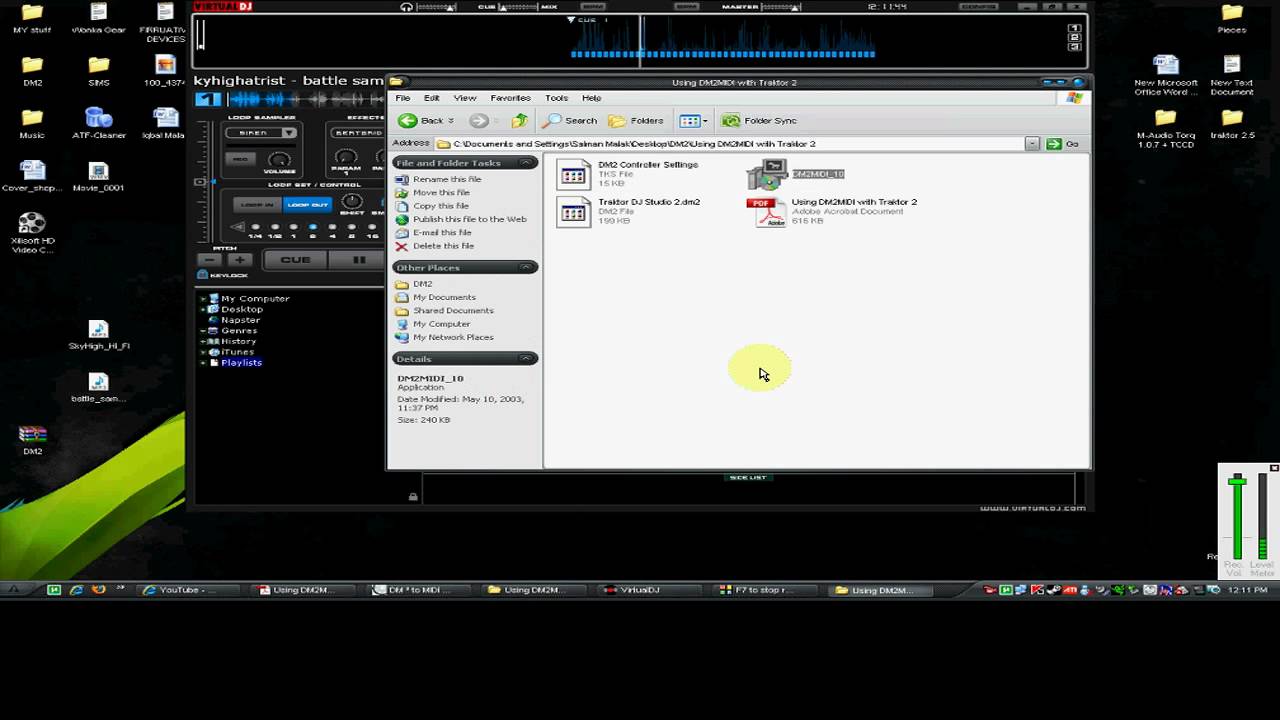Click the LOOP OUT button in VirtualDJ
1280x720 pixels.
pos(306,204)
